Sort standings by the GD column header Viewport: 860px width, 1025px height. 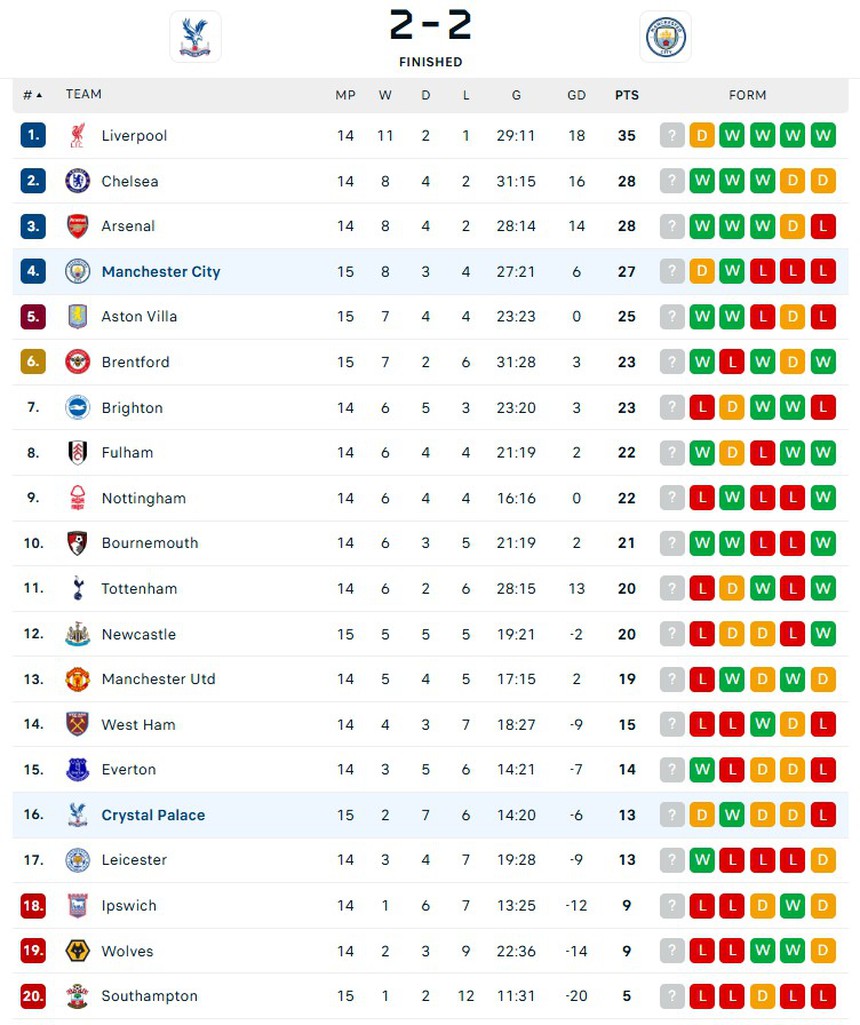[577, 94]
